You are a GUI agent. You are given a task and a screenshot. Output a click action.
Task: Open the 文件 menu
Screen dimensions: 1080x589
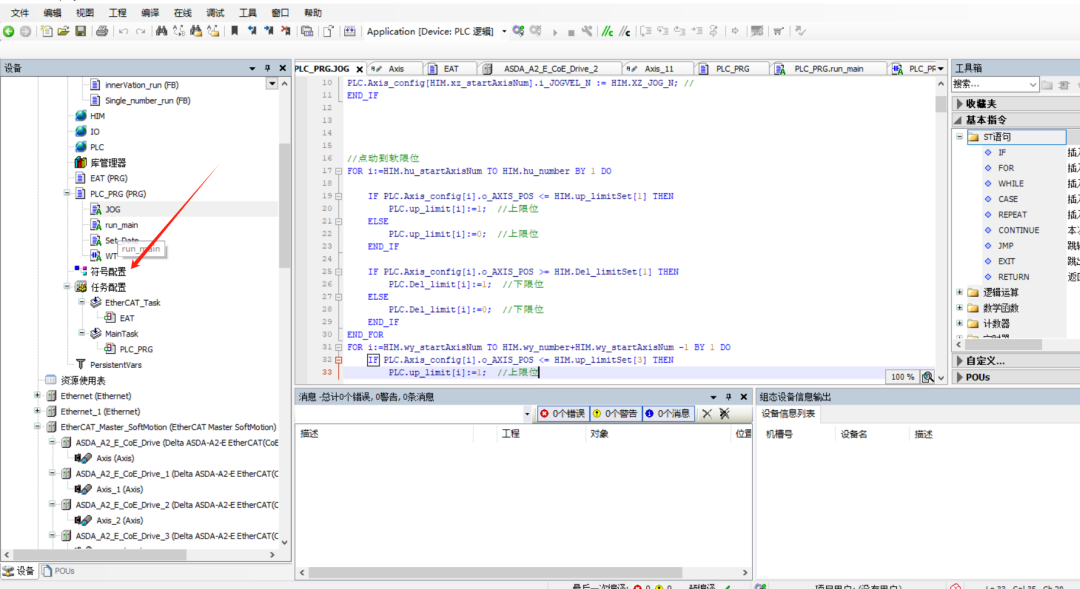click(x=20, y=12)
